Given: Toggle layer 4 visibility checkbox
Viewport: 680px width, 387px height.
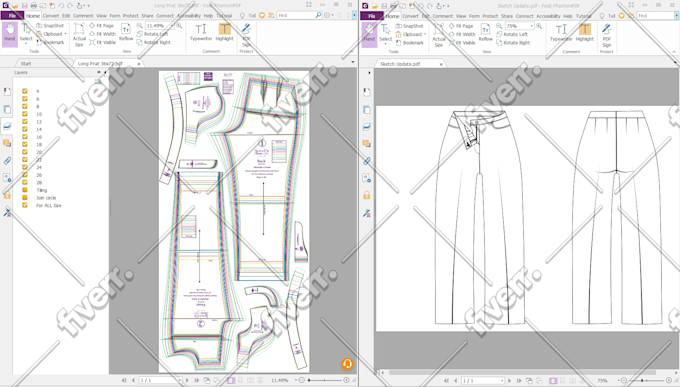Looking at the screenshot, I should (x=25, y=91).
